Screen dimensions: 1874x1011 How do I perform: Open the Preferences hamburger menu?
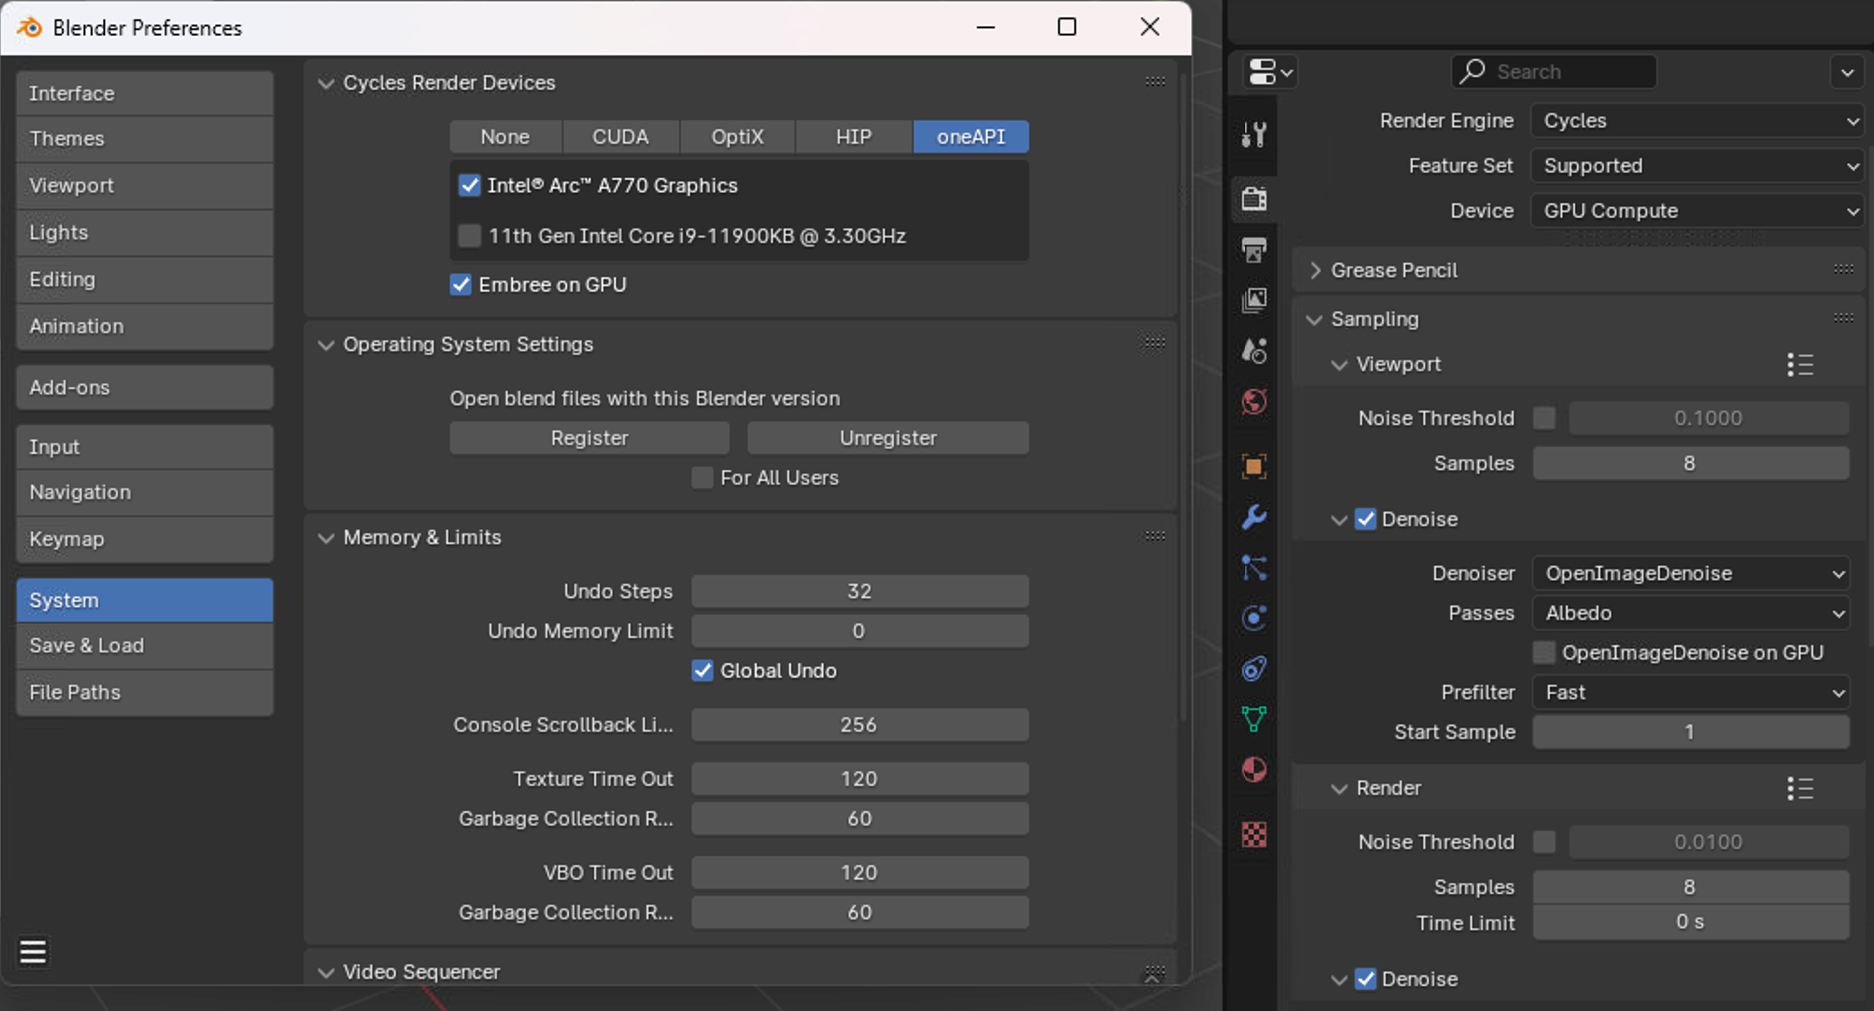pos(33,952)
